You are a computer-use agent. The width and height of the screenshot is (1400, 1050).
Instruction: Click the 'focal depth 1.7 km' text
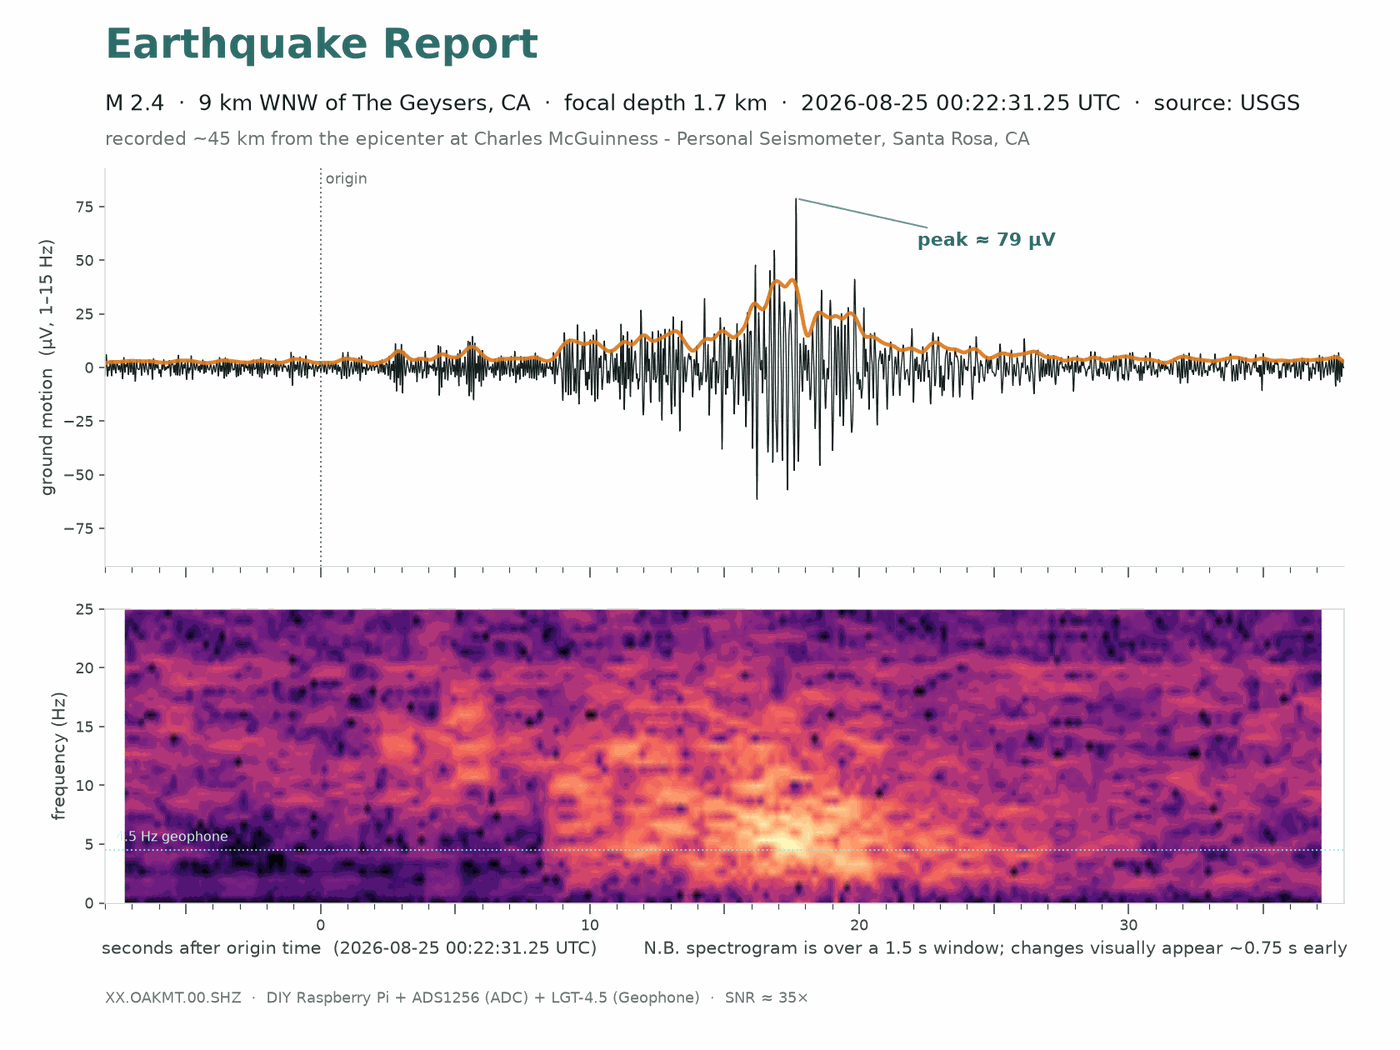tap(665, 103)
